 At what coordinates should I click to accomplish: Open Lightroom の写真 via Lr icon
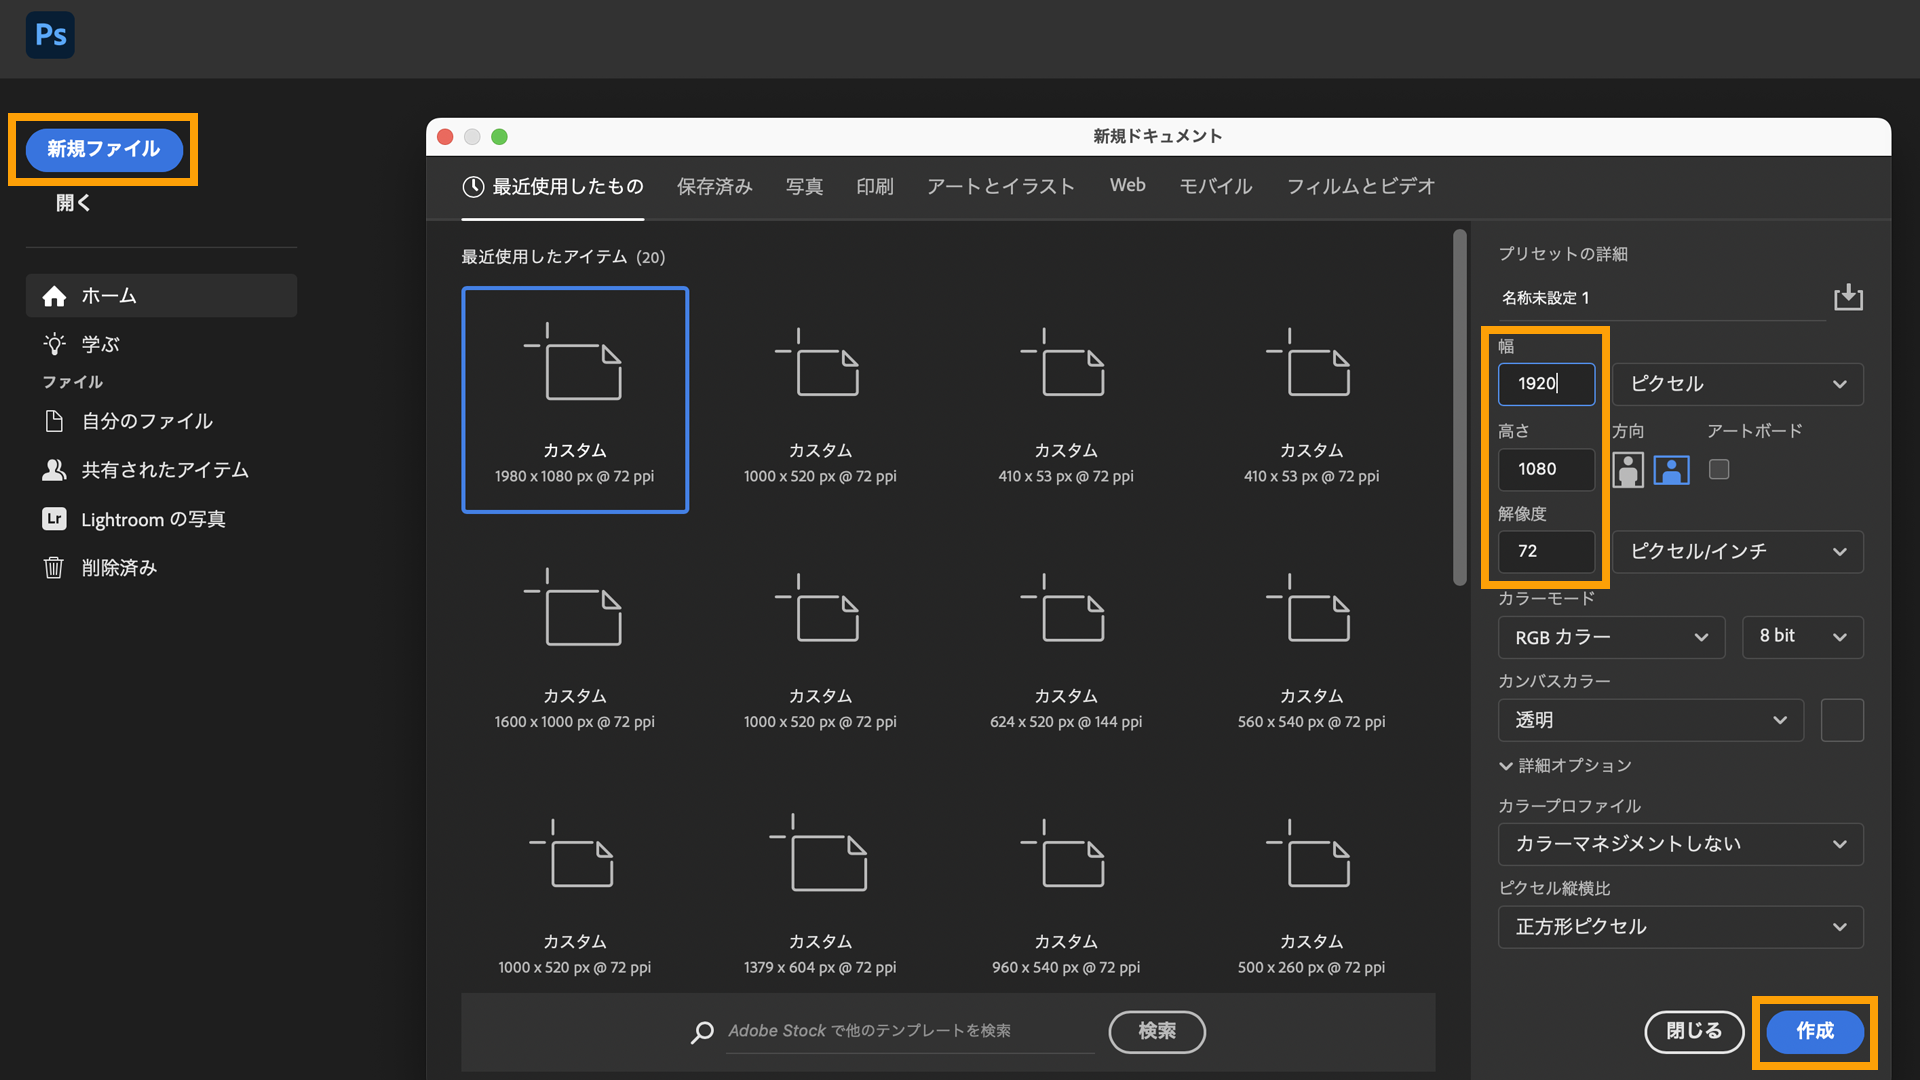55,519
